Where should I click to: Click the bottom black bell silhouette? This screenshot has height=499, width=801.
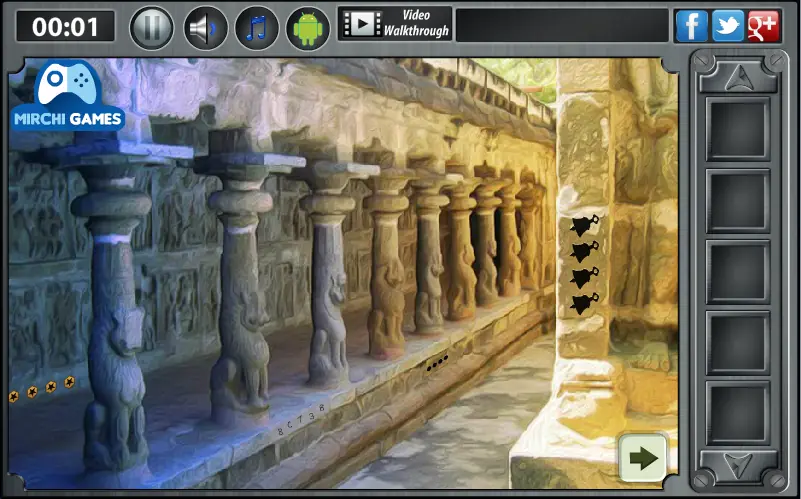tap(584, 303)
